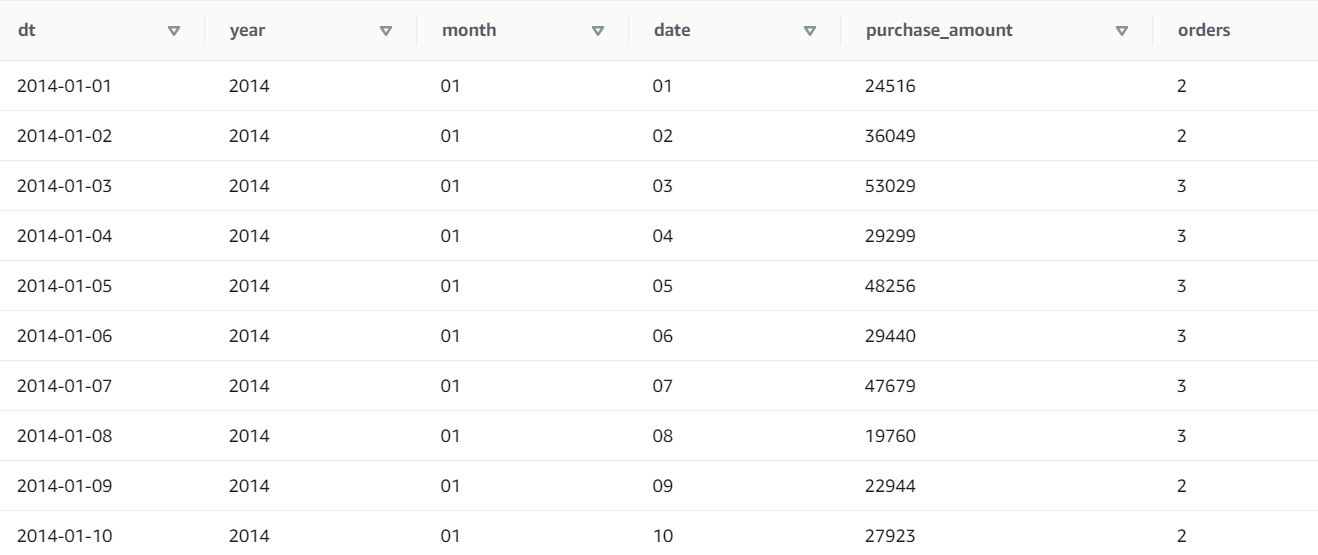Select month cell in the 2014-01-02 row
Image resolution: width=1318 pixels, height=555 pixels.
(x=450, y=136)
